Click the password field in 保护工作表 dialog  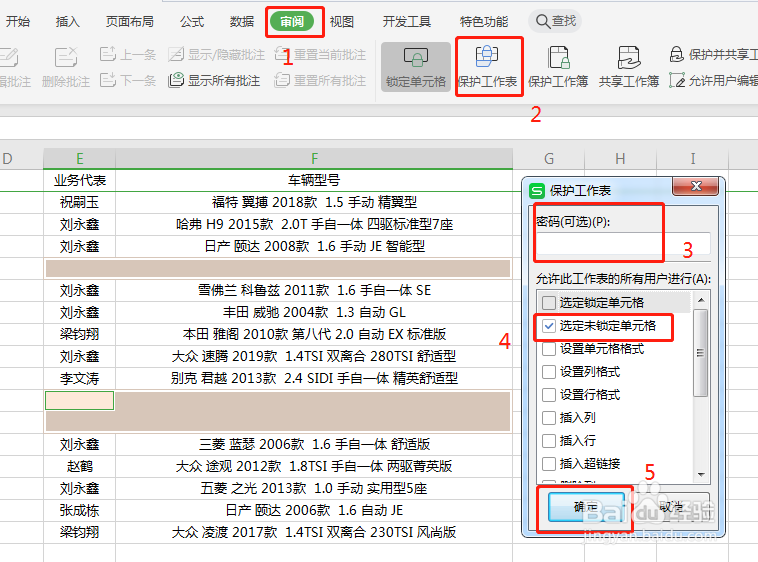(x=623, y=243)
